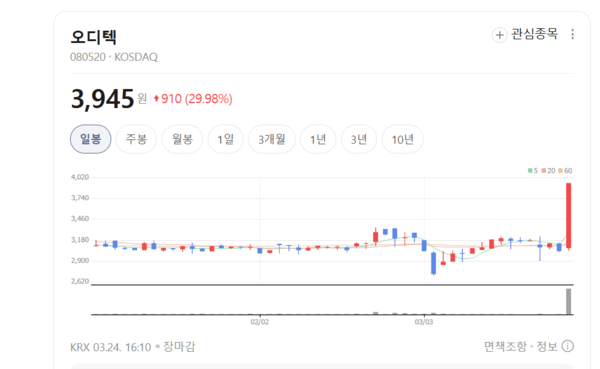Click the 4,020 price axis label
Image resolution: width=600 pixels, height=369 pixels.
point(80,177)
